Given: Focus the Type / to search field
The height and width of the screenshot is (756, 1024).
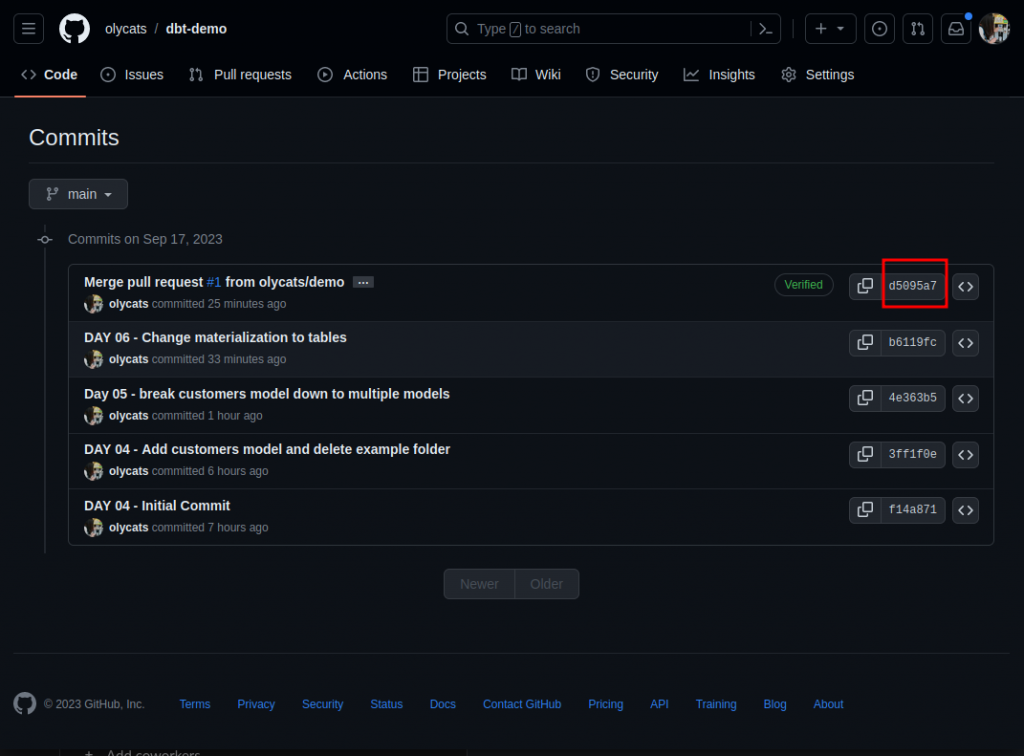Looking at the screenshot, I should 613,29.
